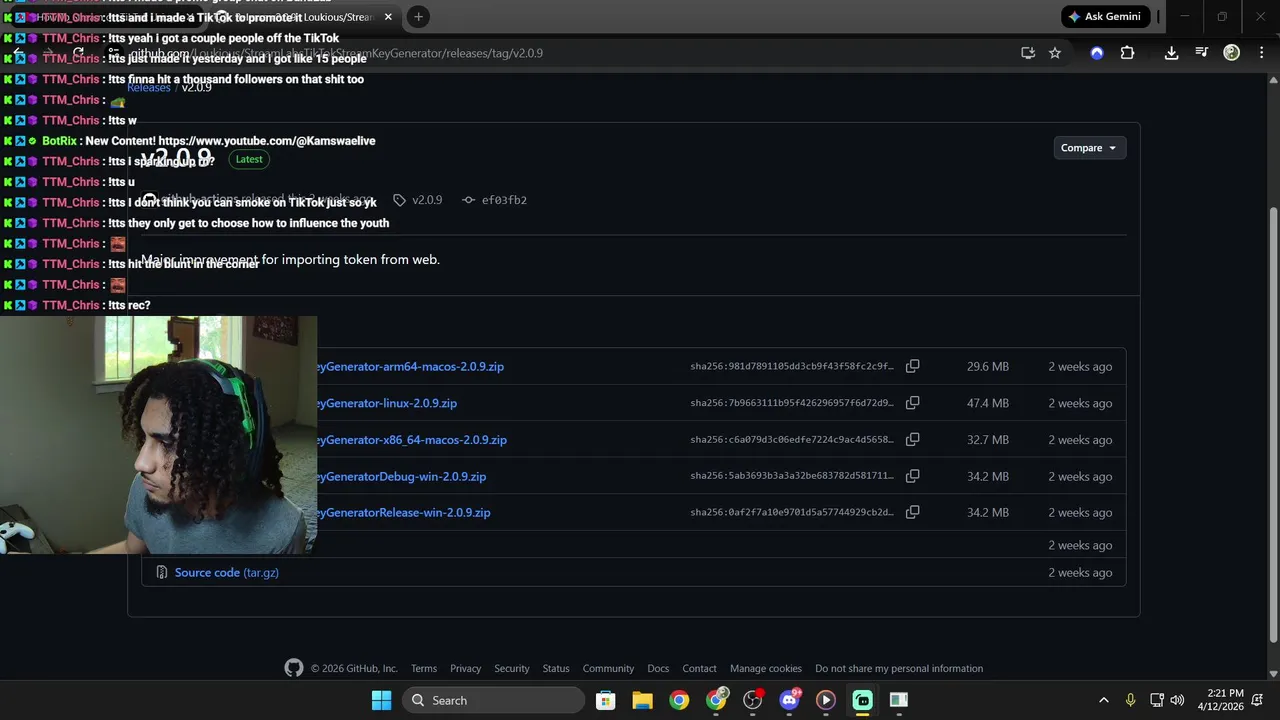Show Chrome downloads
This screenshot has width=1280, height=720.
tap(1171, 53)
